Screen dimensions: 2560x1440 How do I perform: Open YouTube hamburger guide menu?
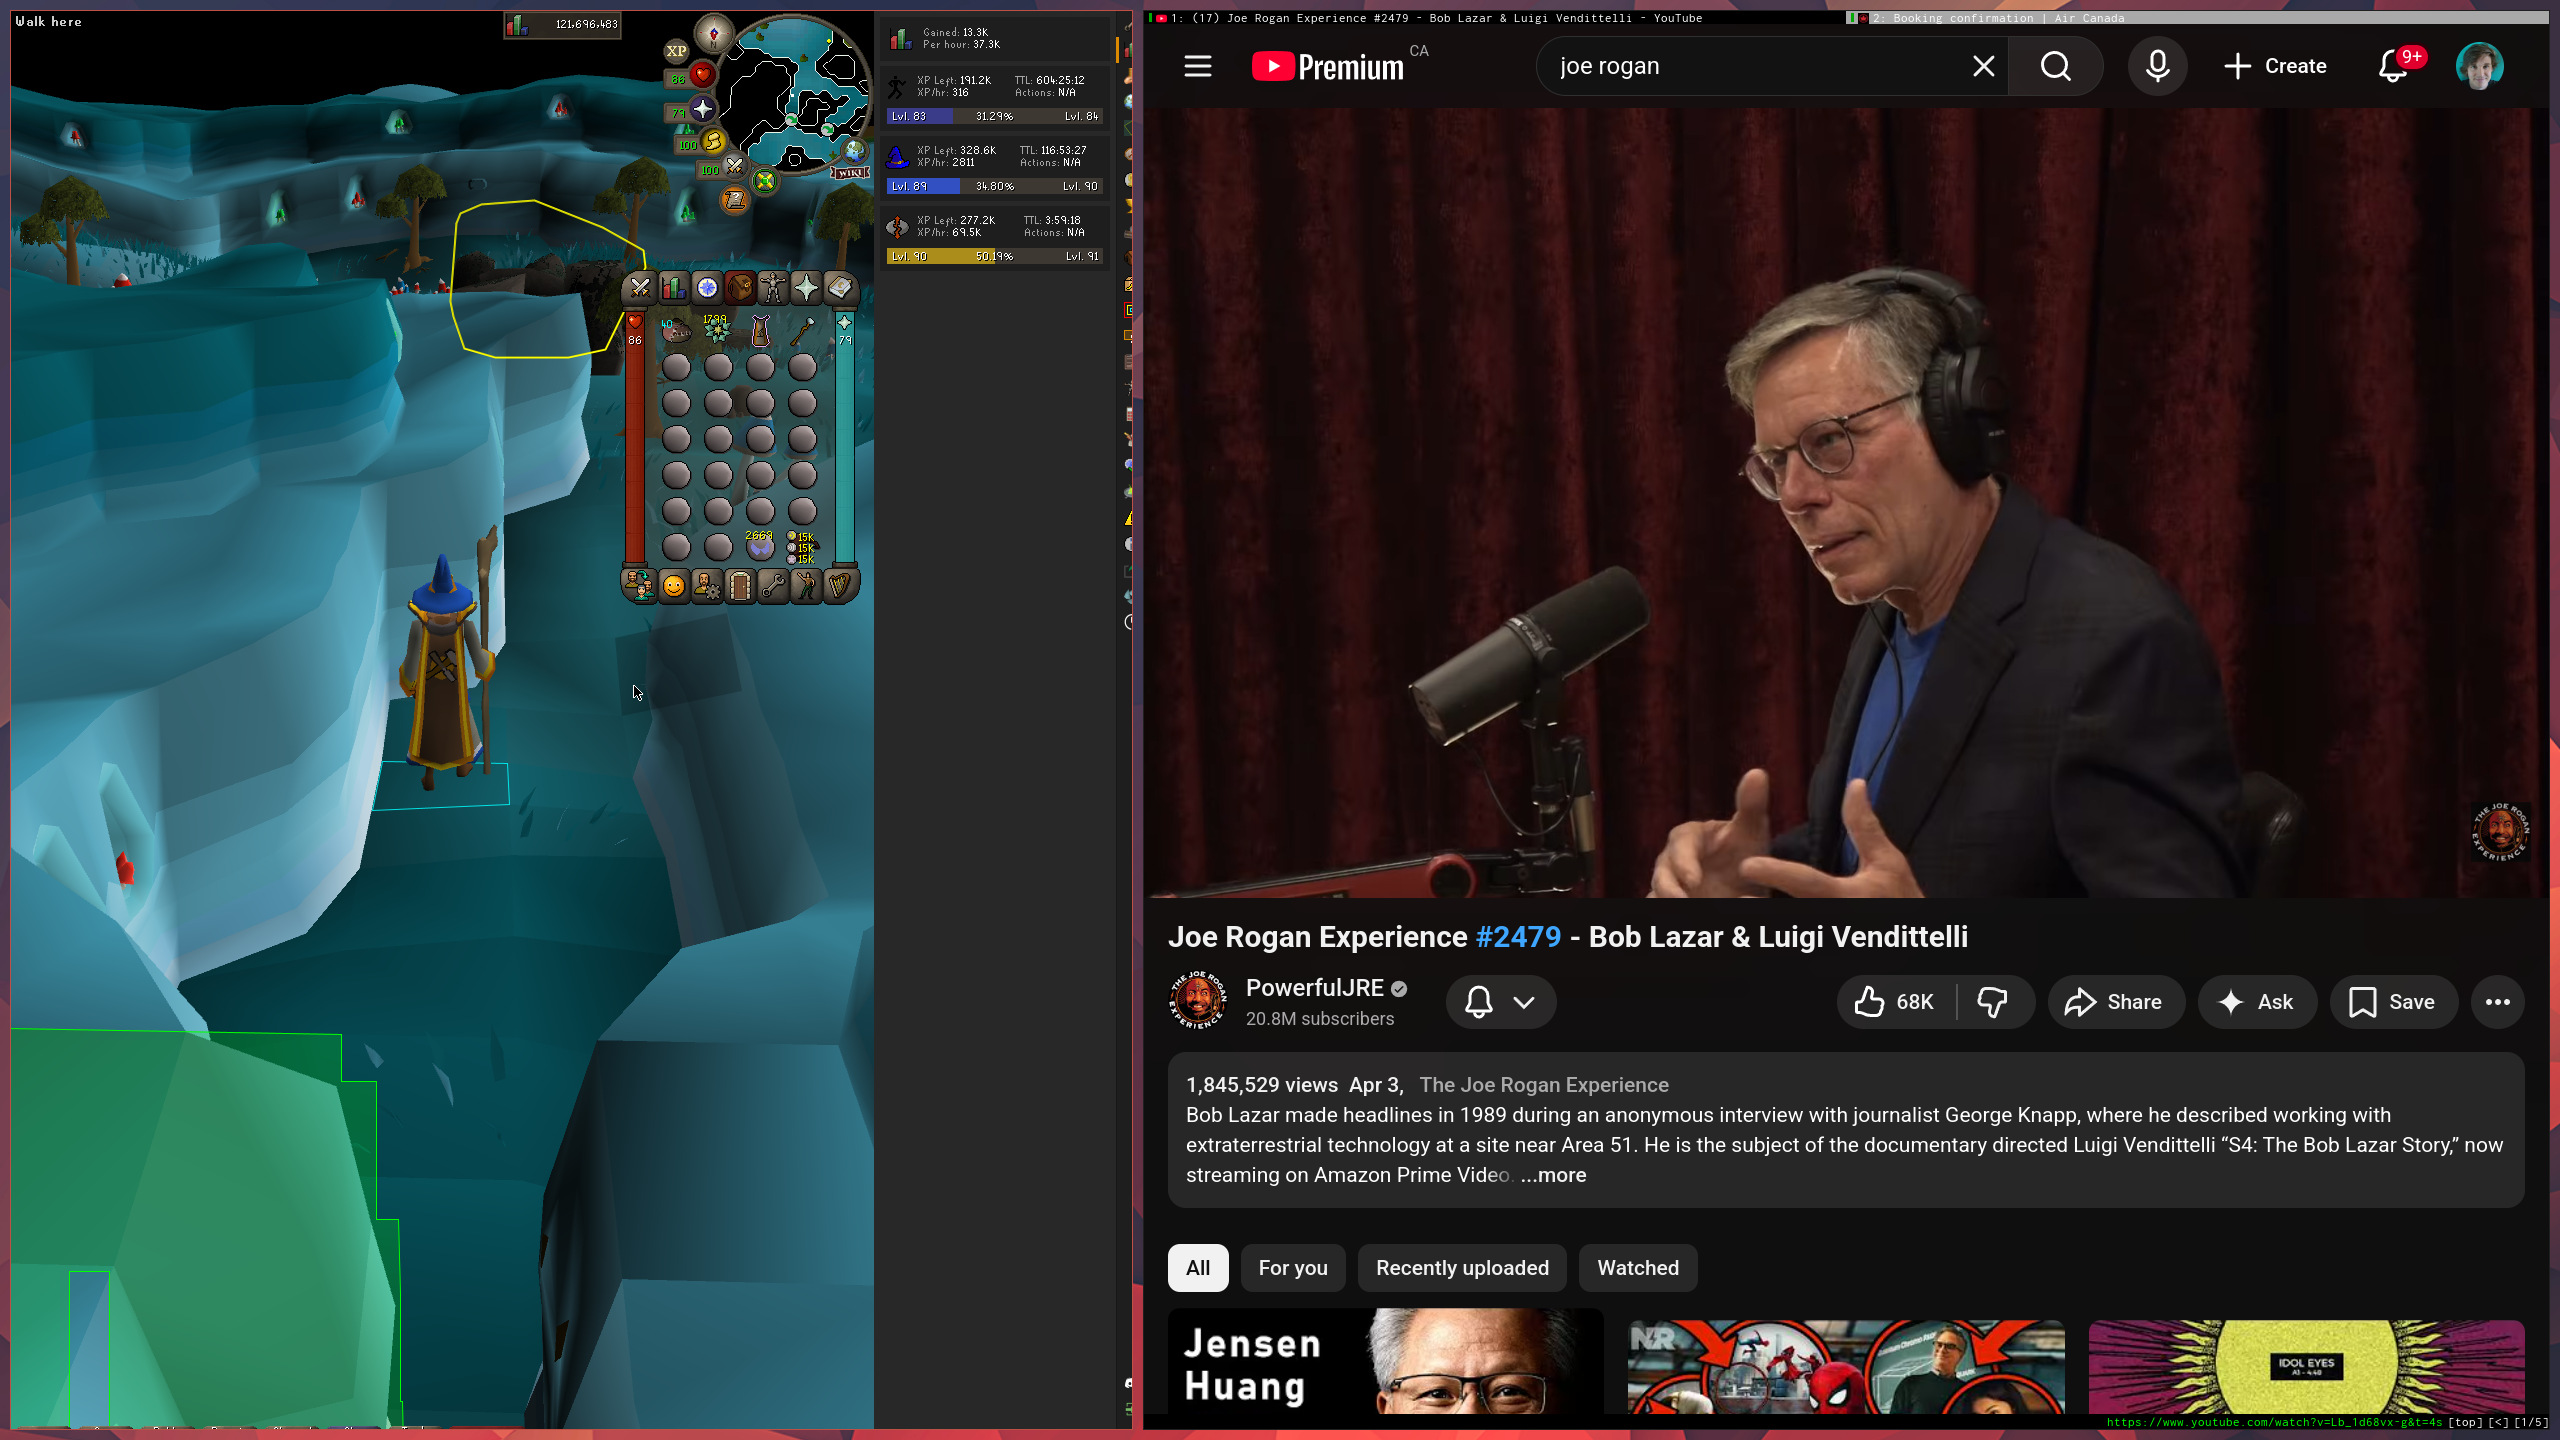coord(1197,66)
